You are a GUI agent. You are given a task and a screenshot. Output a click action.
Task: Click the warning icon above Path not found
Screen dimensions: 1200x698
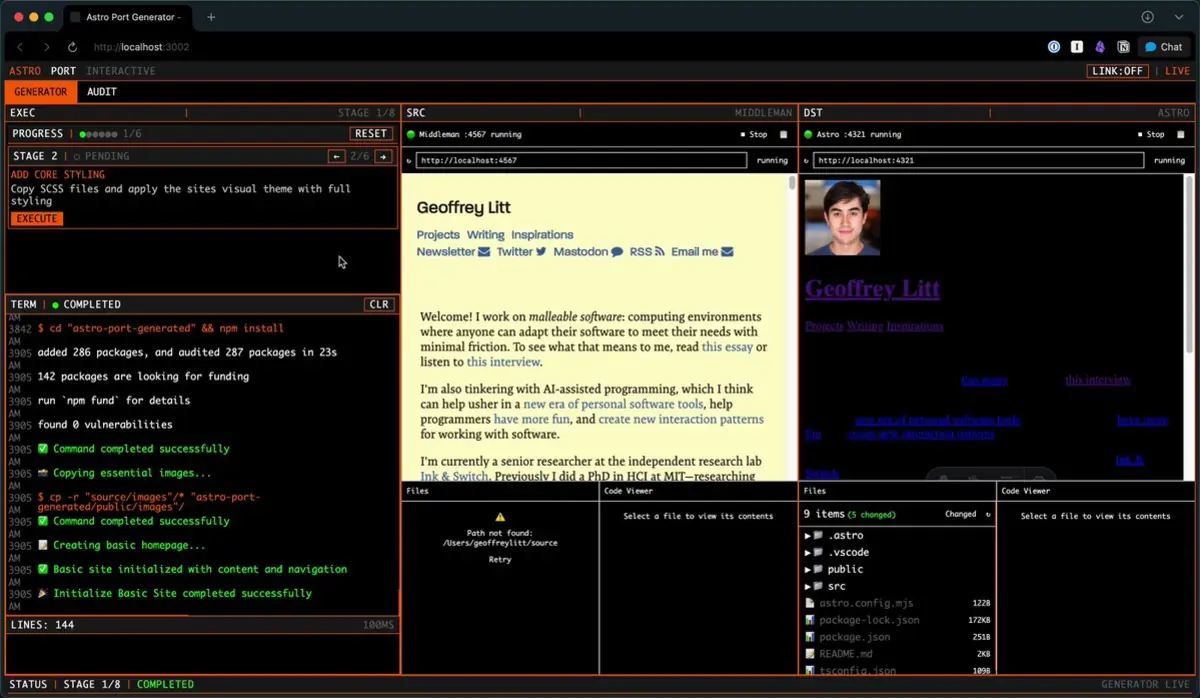pos(500,517)
